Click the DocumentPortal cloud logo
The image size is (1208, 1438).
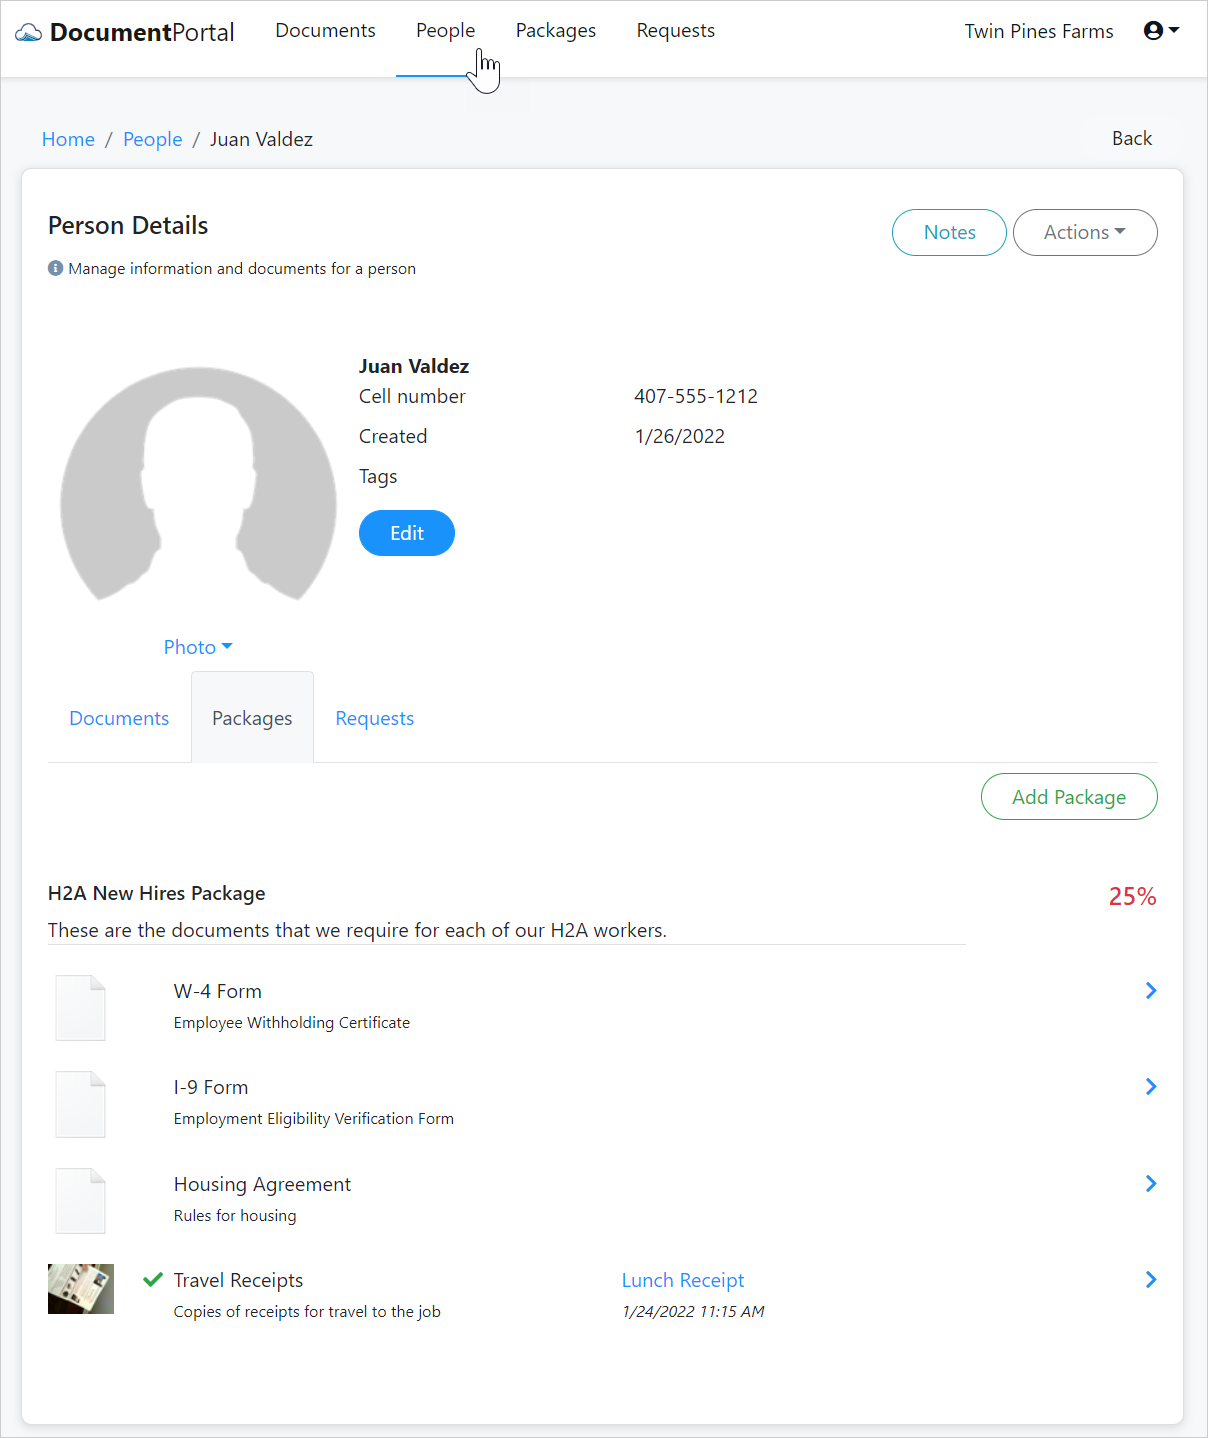click(x=28, y=30)
